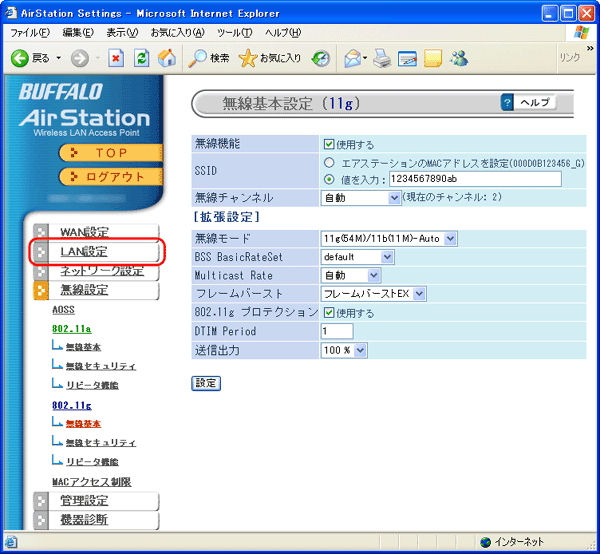600x554 pixels.
Task: Open the ファイル(F) menu
Action: click(28, 33)
